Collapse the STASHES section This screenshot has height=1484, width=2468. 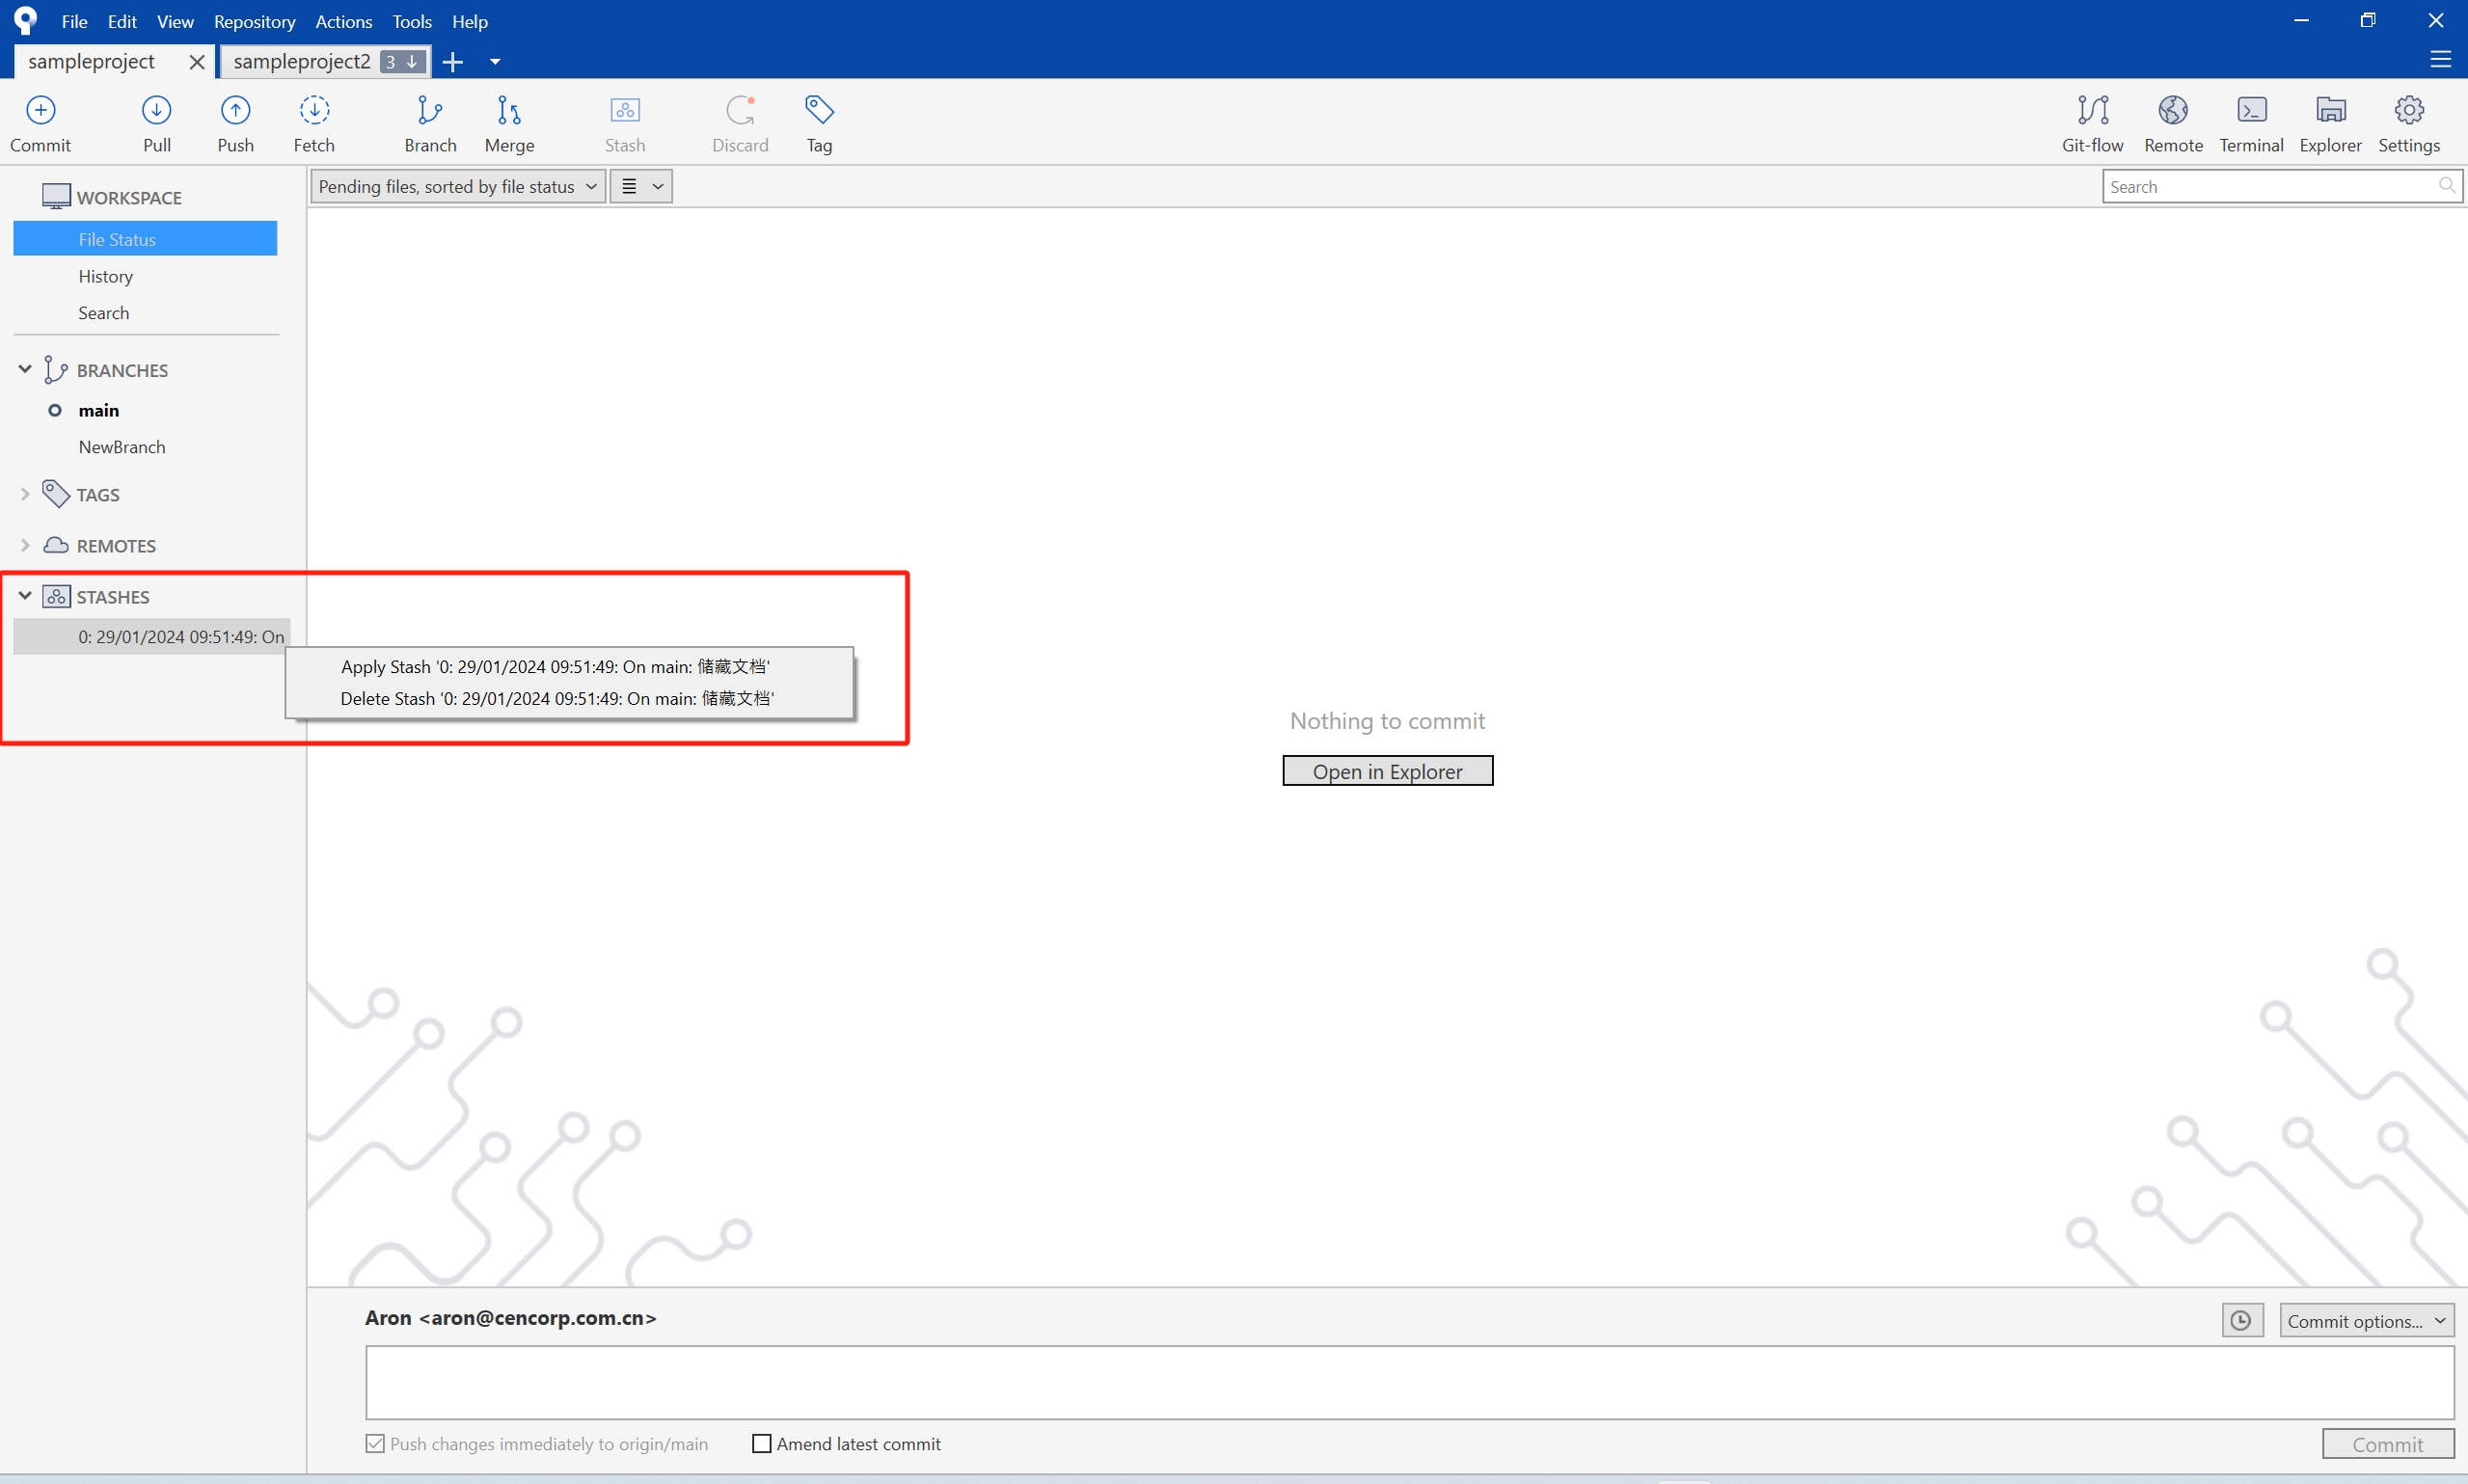click(x=25, y=596)
